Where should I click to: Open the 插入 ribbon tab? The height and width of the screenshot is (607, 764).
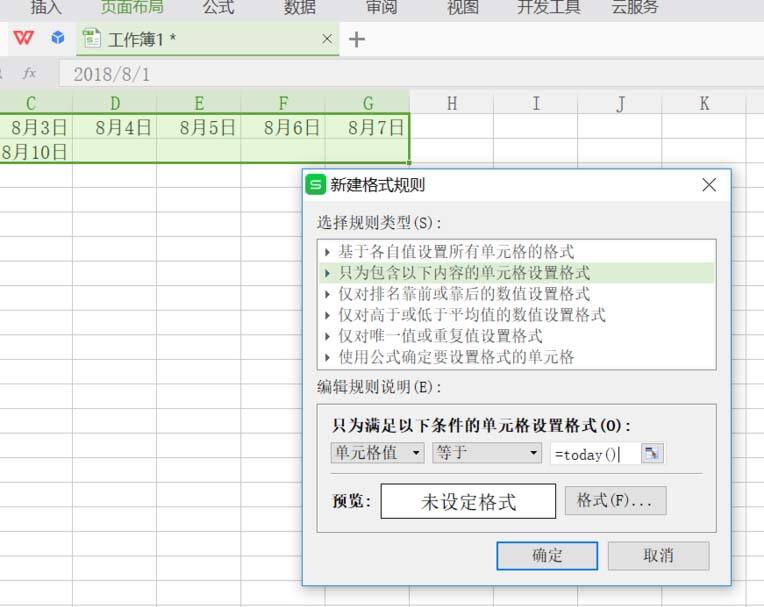46,7
